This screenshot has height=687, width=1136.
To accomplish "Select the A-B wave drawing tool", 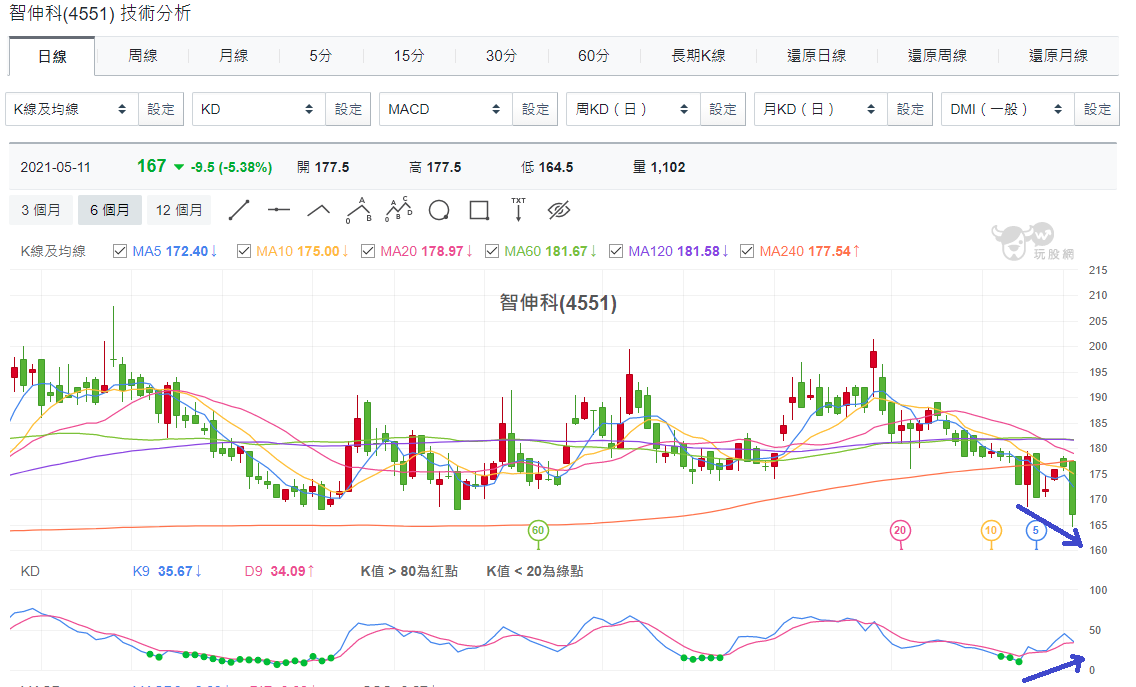I will (x=359, y=209).
